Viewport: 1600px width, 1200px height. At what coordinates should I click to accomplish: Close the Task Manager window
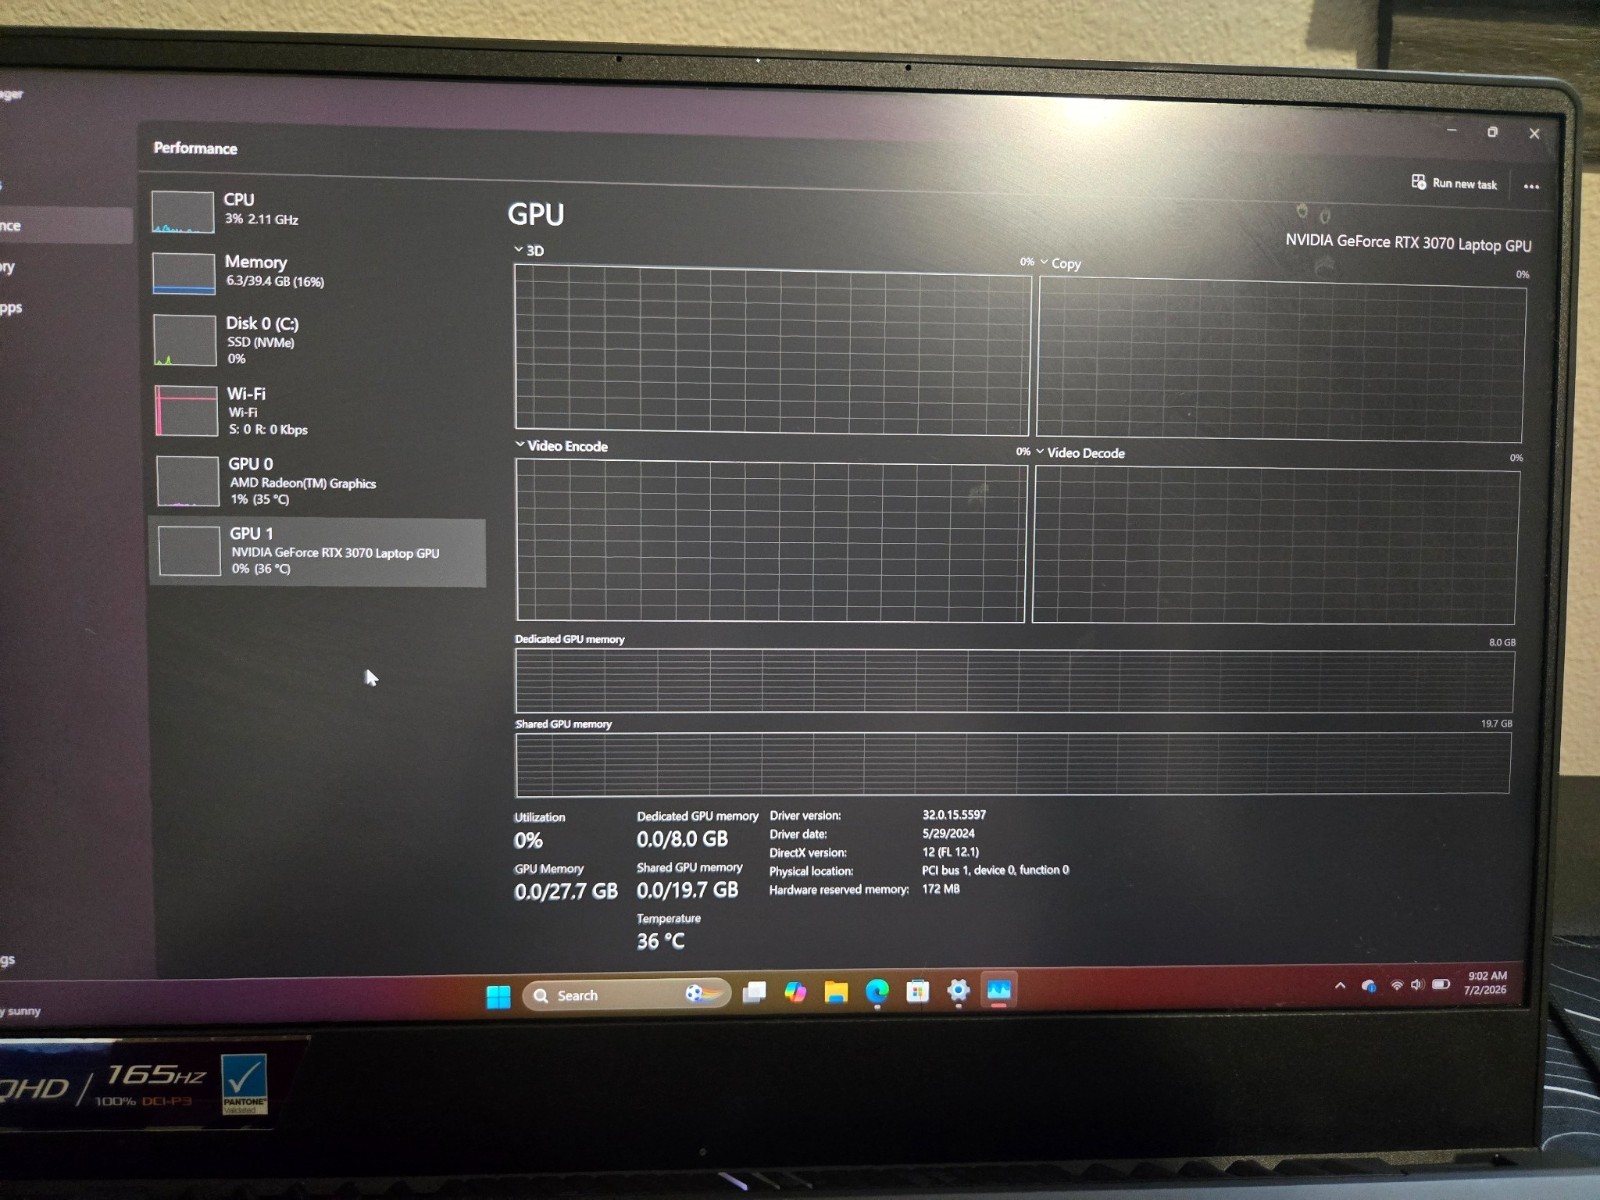point(1534,133)
